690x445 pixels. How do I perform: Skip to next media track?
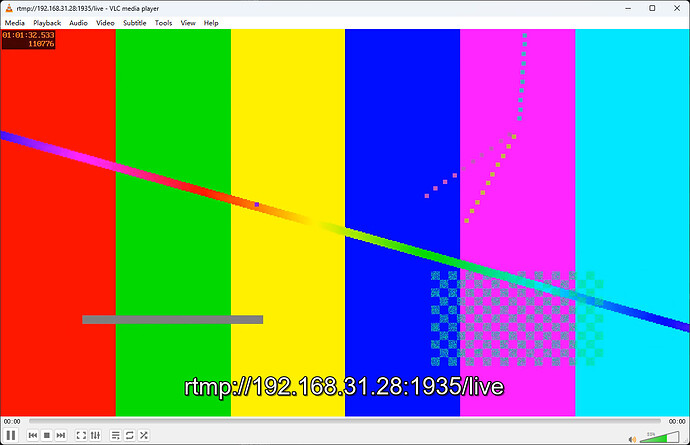tap(61, 435)
